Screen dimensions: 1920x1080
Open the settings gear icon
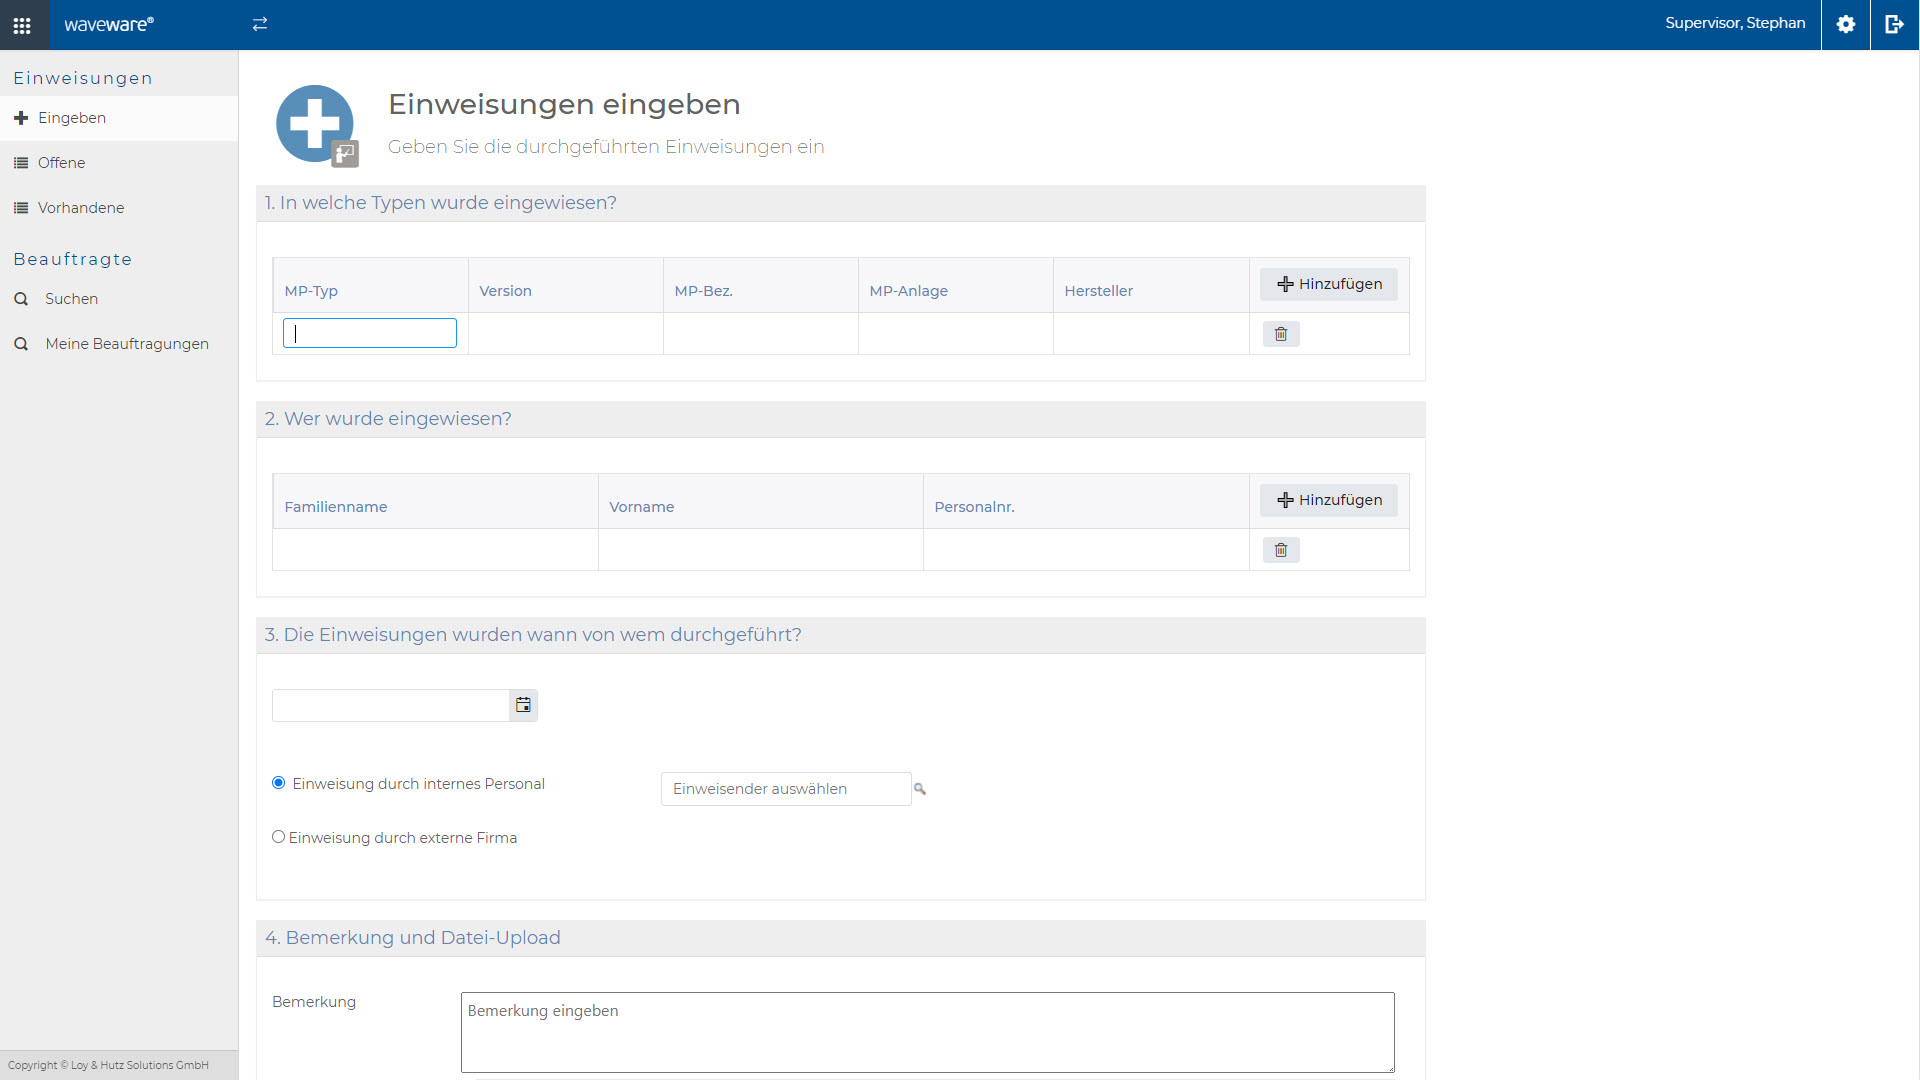pyautogui.click(x=1846, y=24)
